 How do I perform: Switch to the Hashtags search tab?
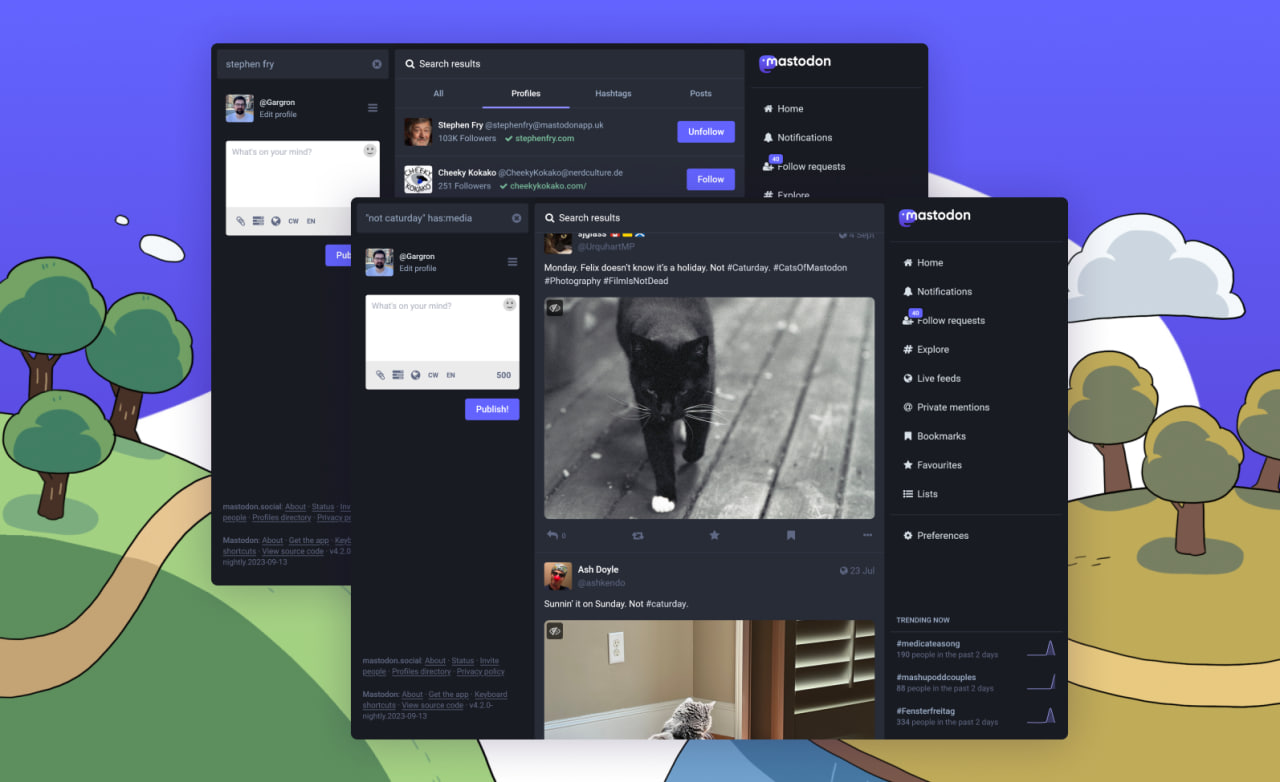[613, 93]
